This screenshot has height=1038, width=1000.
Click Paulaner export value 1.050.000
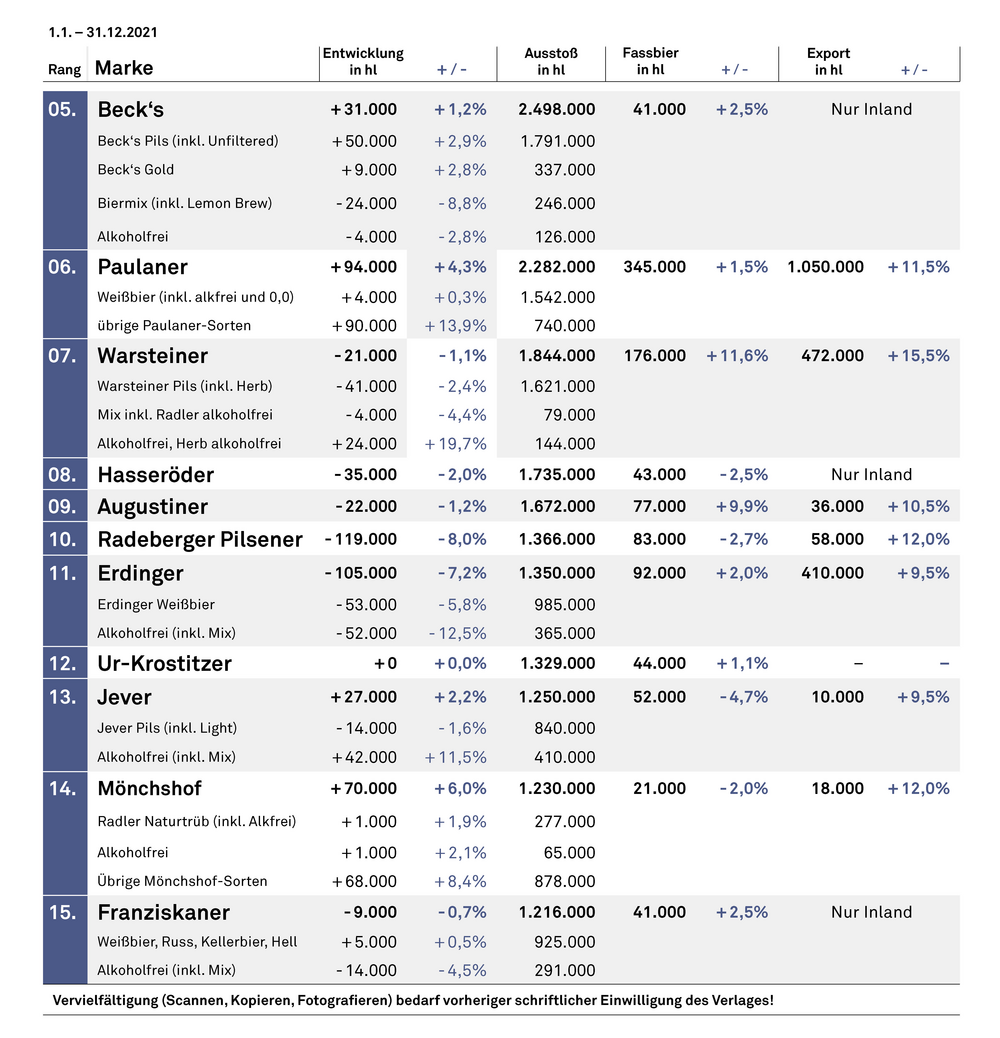[825, 267]
